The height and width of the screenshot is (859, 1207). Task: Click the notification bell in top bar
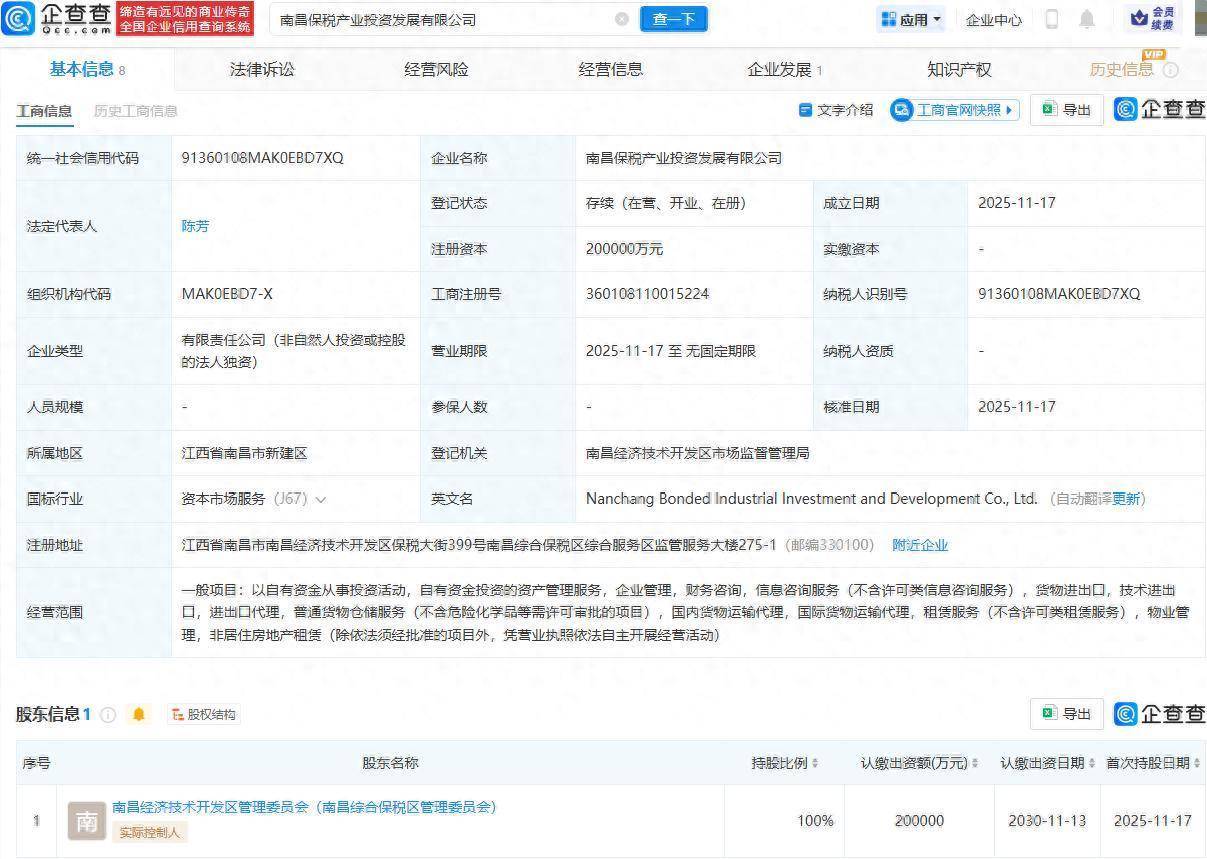[1087, 19]
